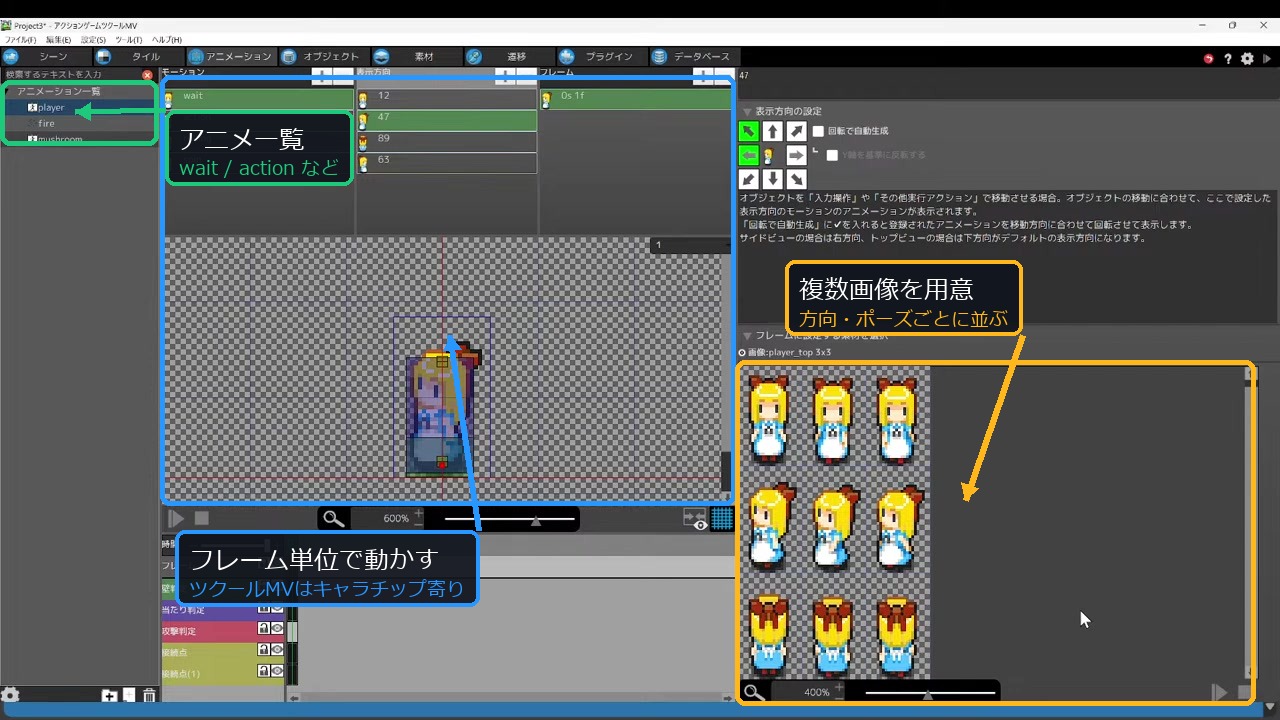Clear the search with the red X
Screen dimensions: 1280x720
[148, 75]
